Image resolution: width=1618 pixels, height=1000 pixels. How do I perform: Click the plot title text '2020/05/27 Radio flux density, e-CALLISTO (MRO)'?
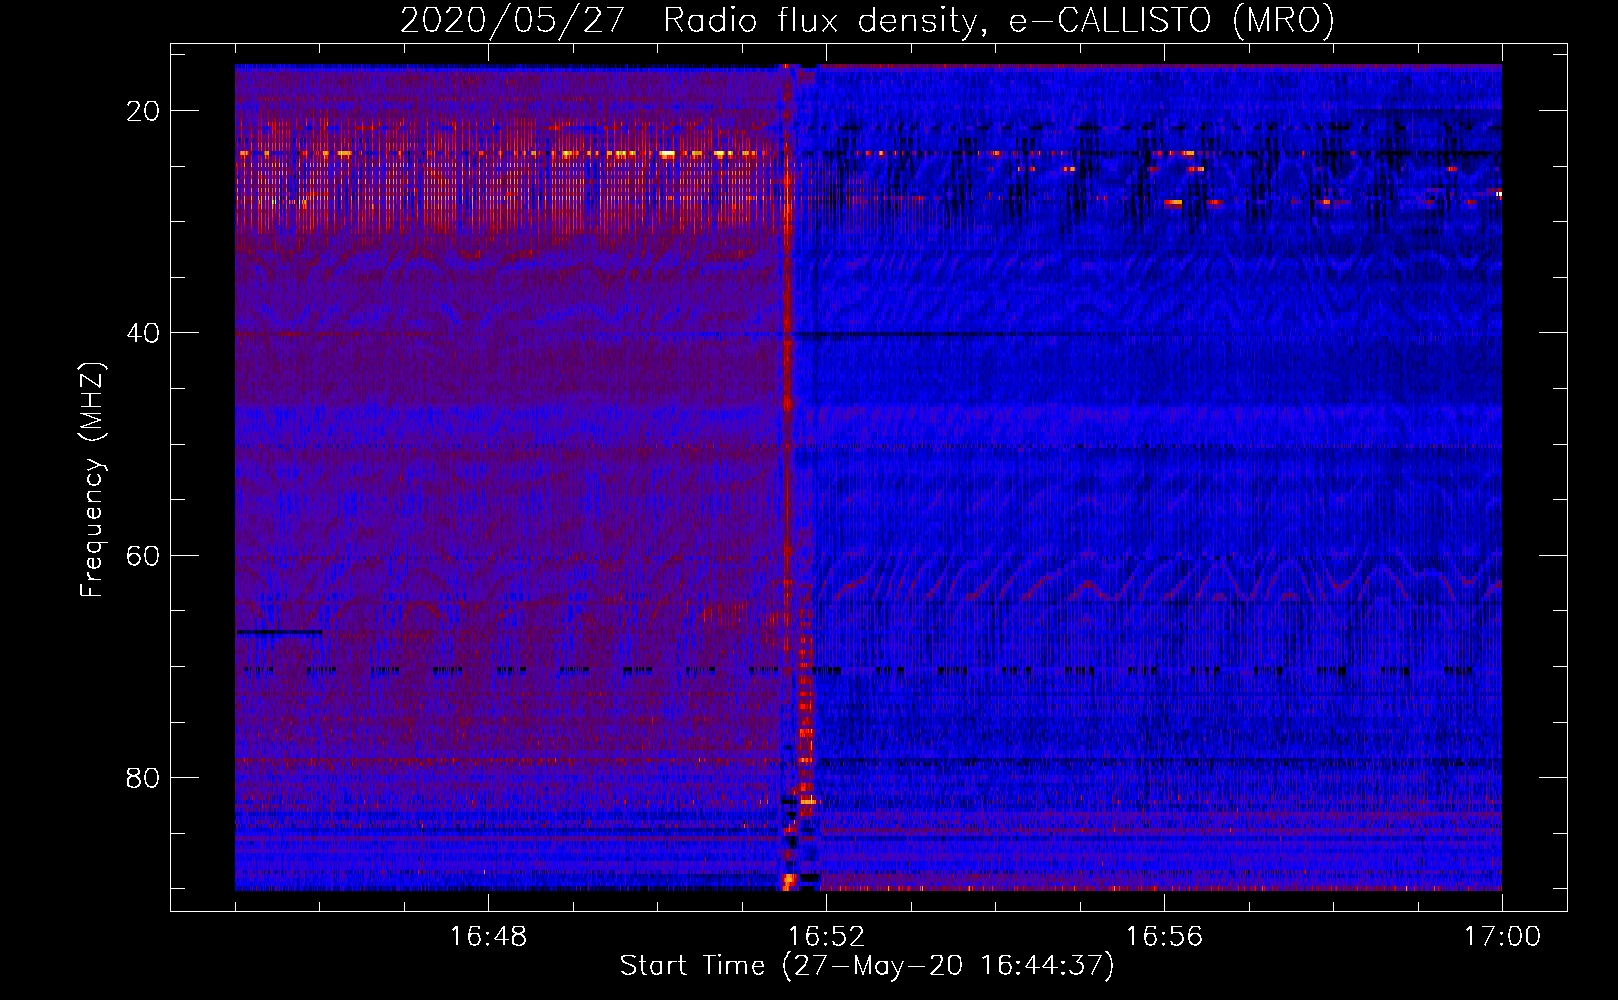pos(867,20)
